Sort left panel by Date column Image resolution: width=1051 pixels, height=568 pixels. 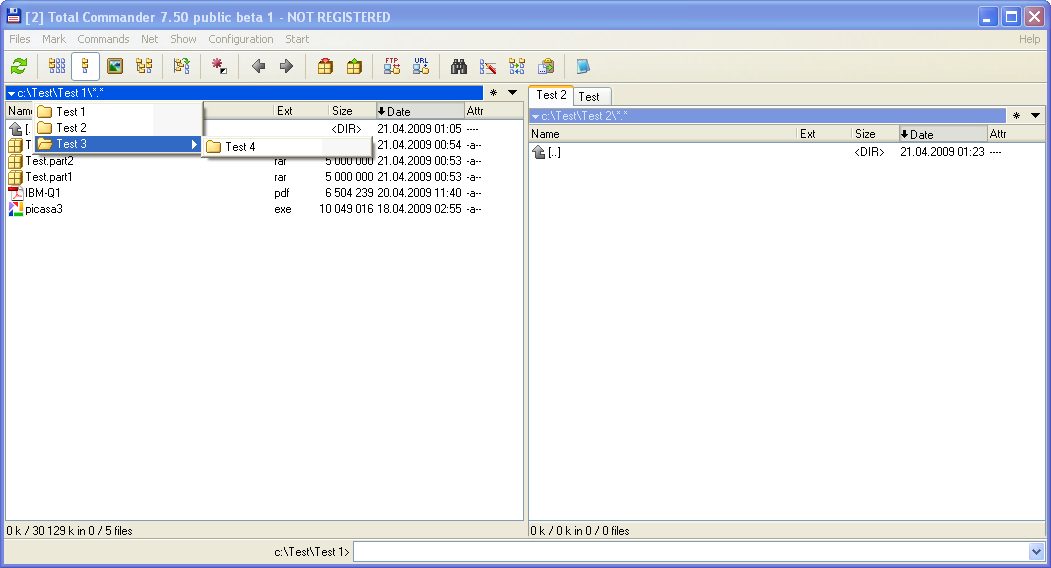tap(420, 111)
